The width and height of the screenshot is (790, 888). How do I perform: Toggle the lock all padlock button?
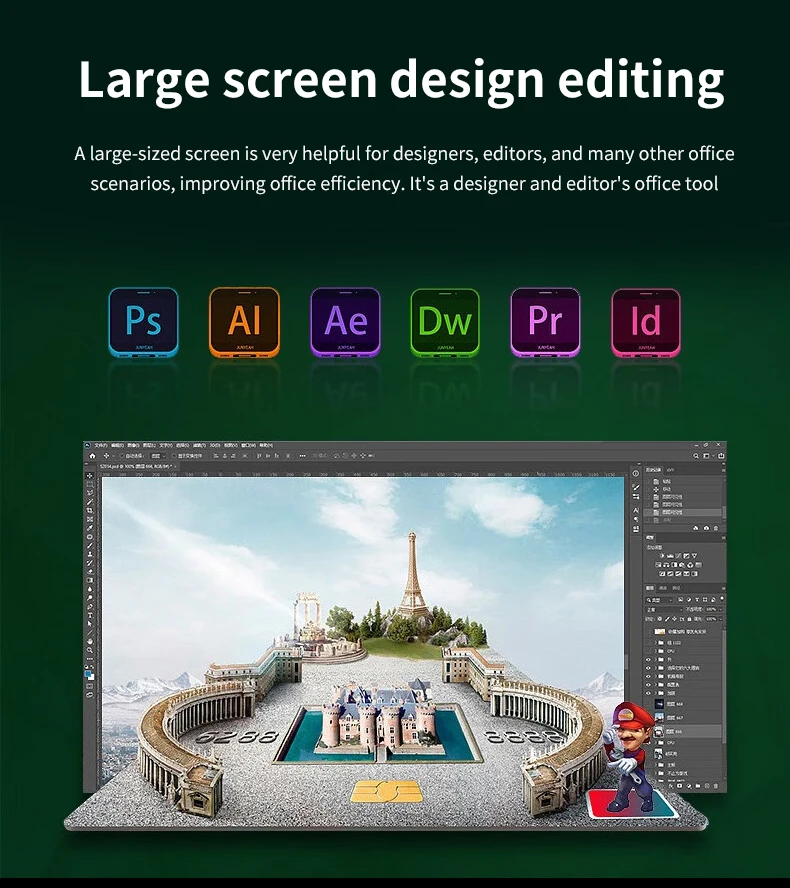tap(689, 618)
